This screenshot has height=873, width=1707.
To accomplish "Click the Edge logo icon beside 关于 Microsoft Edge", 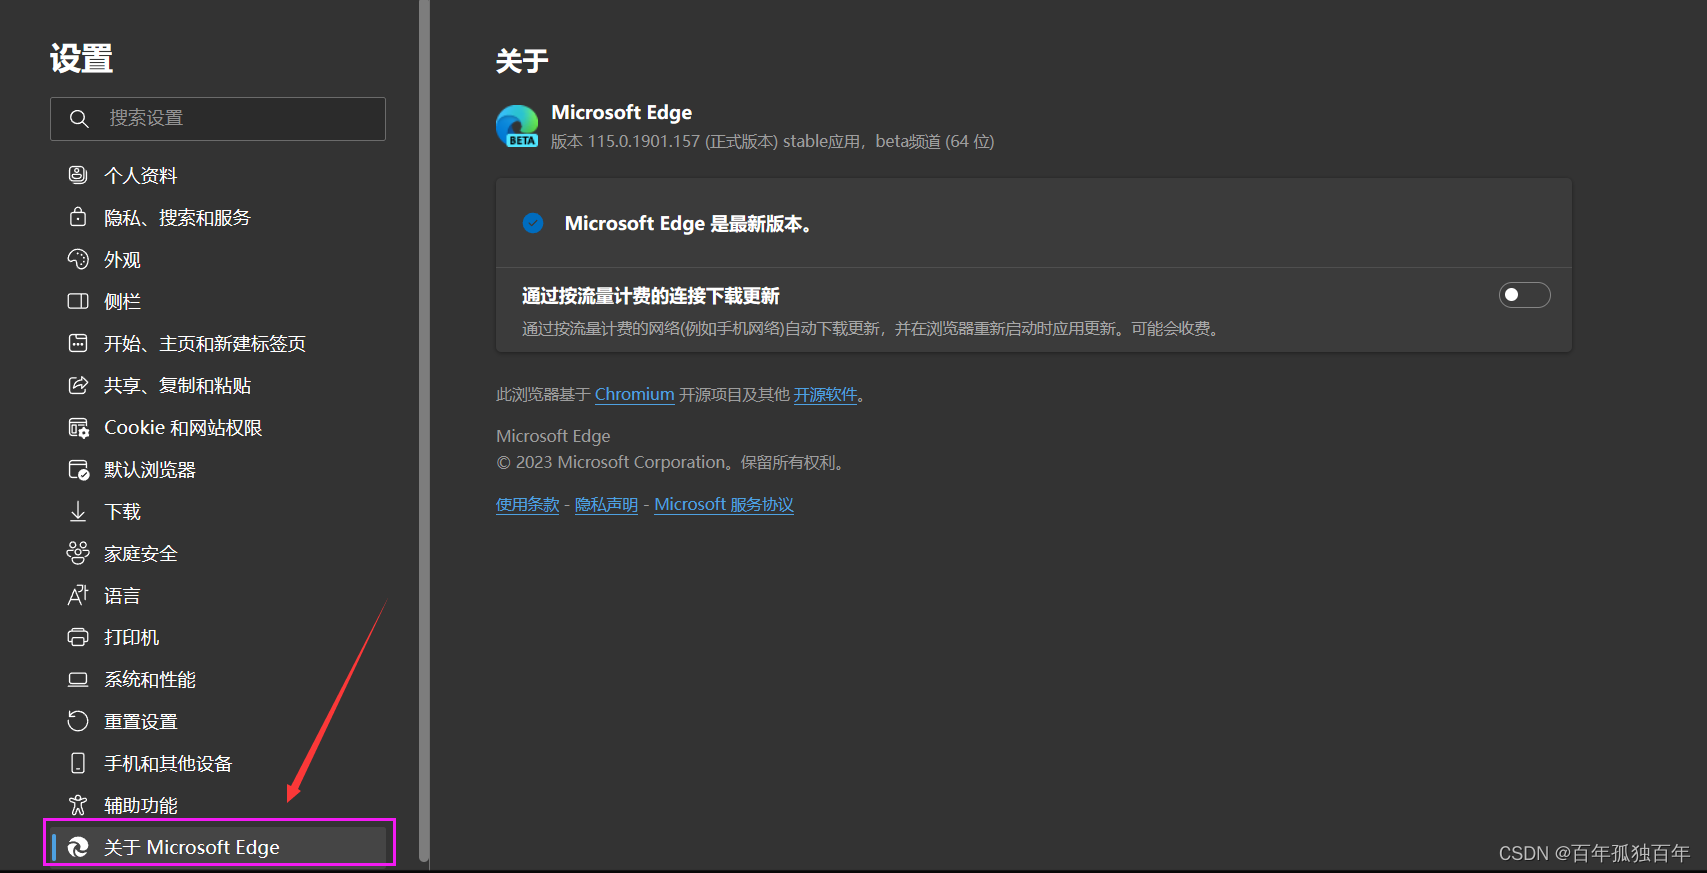I will tap(78, 847).
